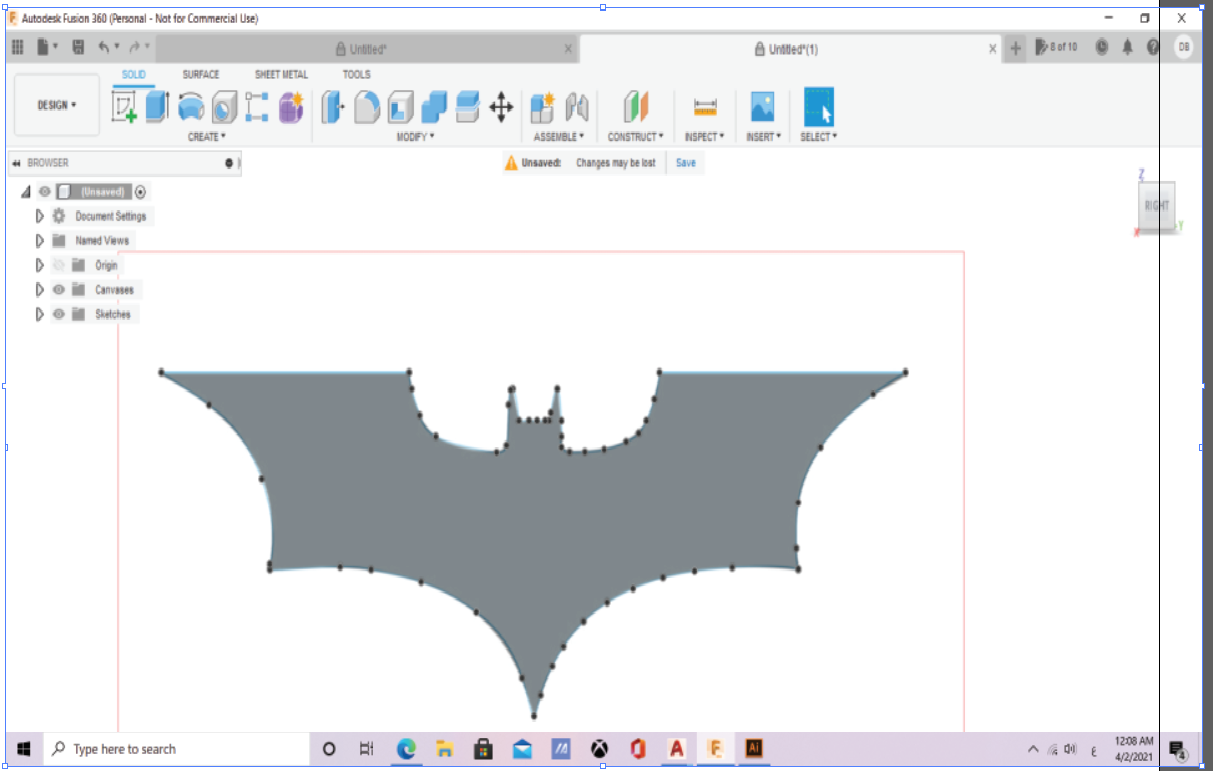1213x771 pixels.
Task: Toggle visibility eye for Sketches folder
Action: 59,314
